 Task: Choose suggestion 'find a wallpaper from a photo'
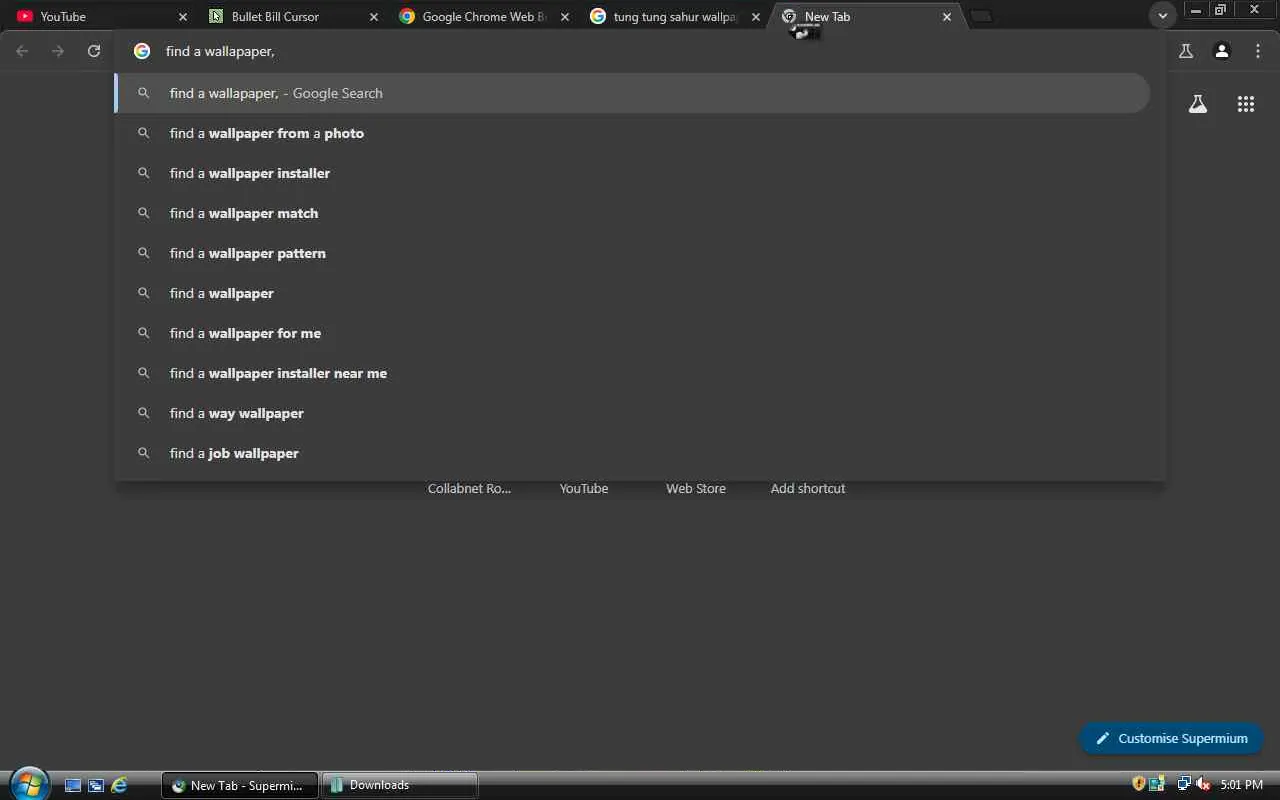click(x=632, y=133)
